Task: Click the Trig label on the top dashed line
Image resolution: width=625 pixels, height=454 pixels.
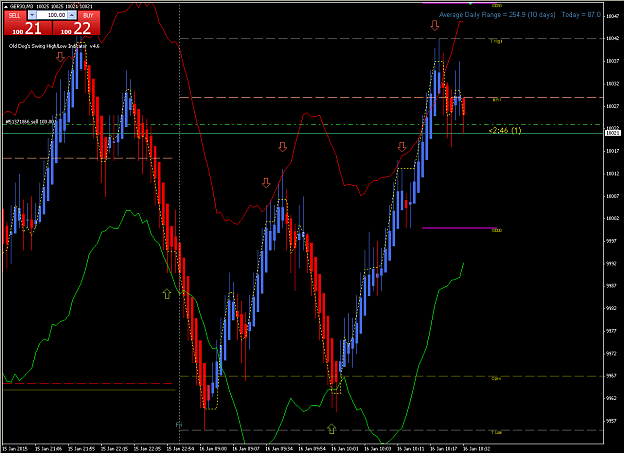Action: pyautogui.click(x=496, y=41)
